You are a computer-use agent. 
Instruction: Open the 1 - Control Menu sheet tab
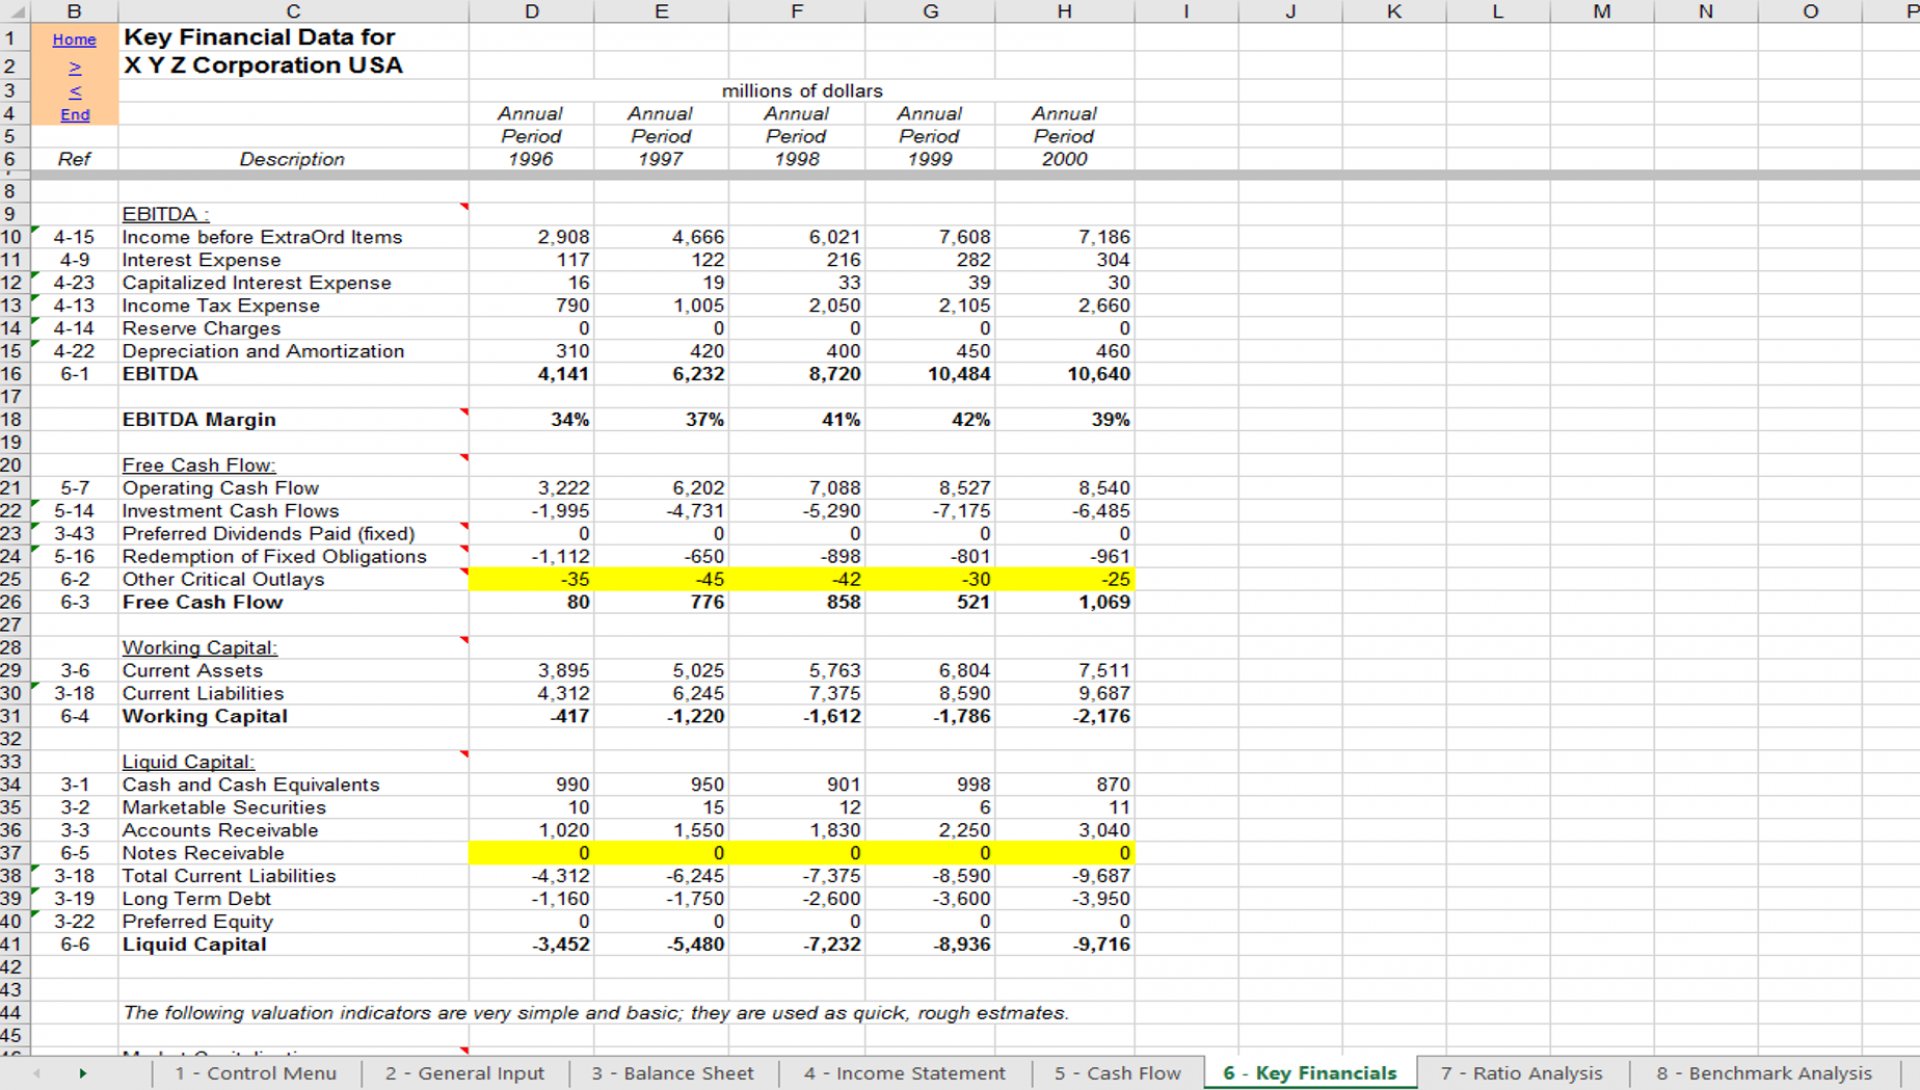point(256,1073)
